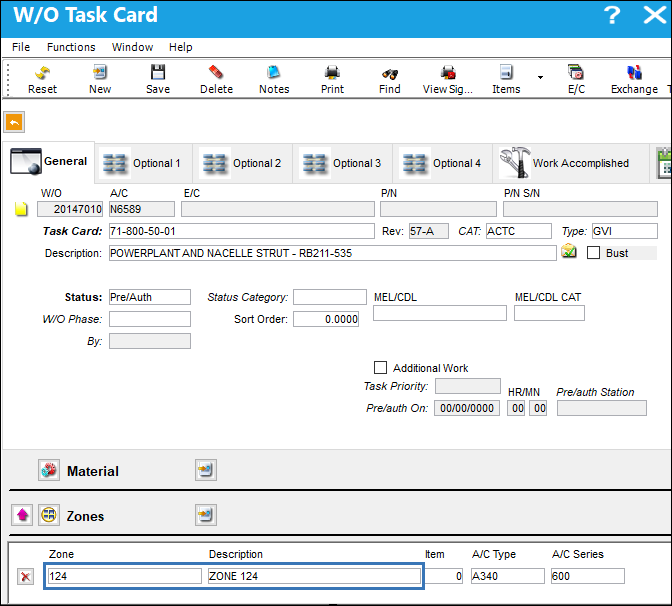Open the File menu
This screenshot has height=606, width=672.
click(21, 47)
